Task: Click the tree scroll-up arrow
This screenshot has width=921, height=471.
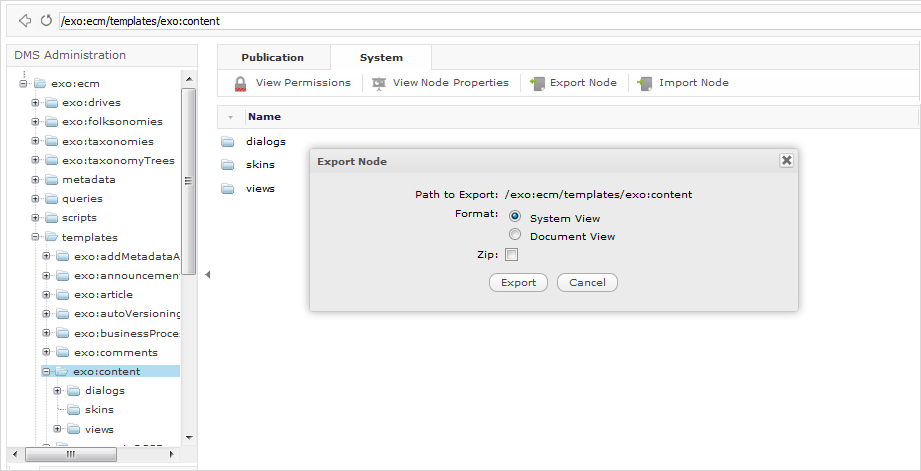Action: coord(189,79)
